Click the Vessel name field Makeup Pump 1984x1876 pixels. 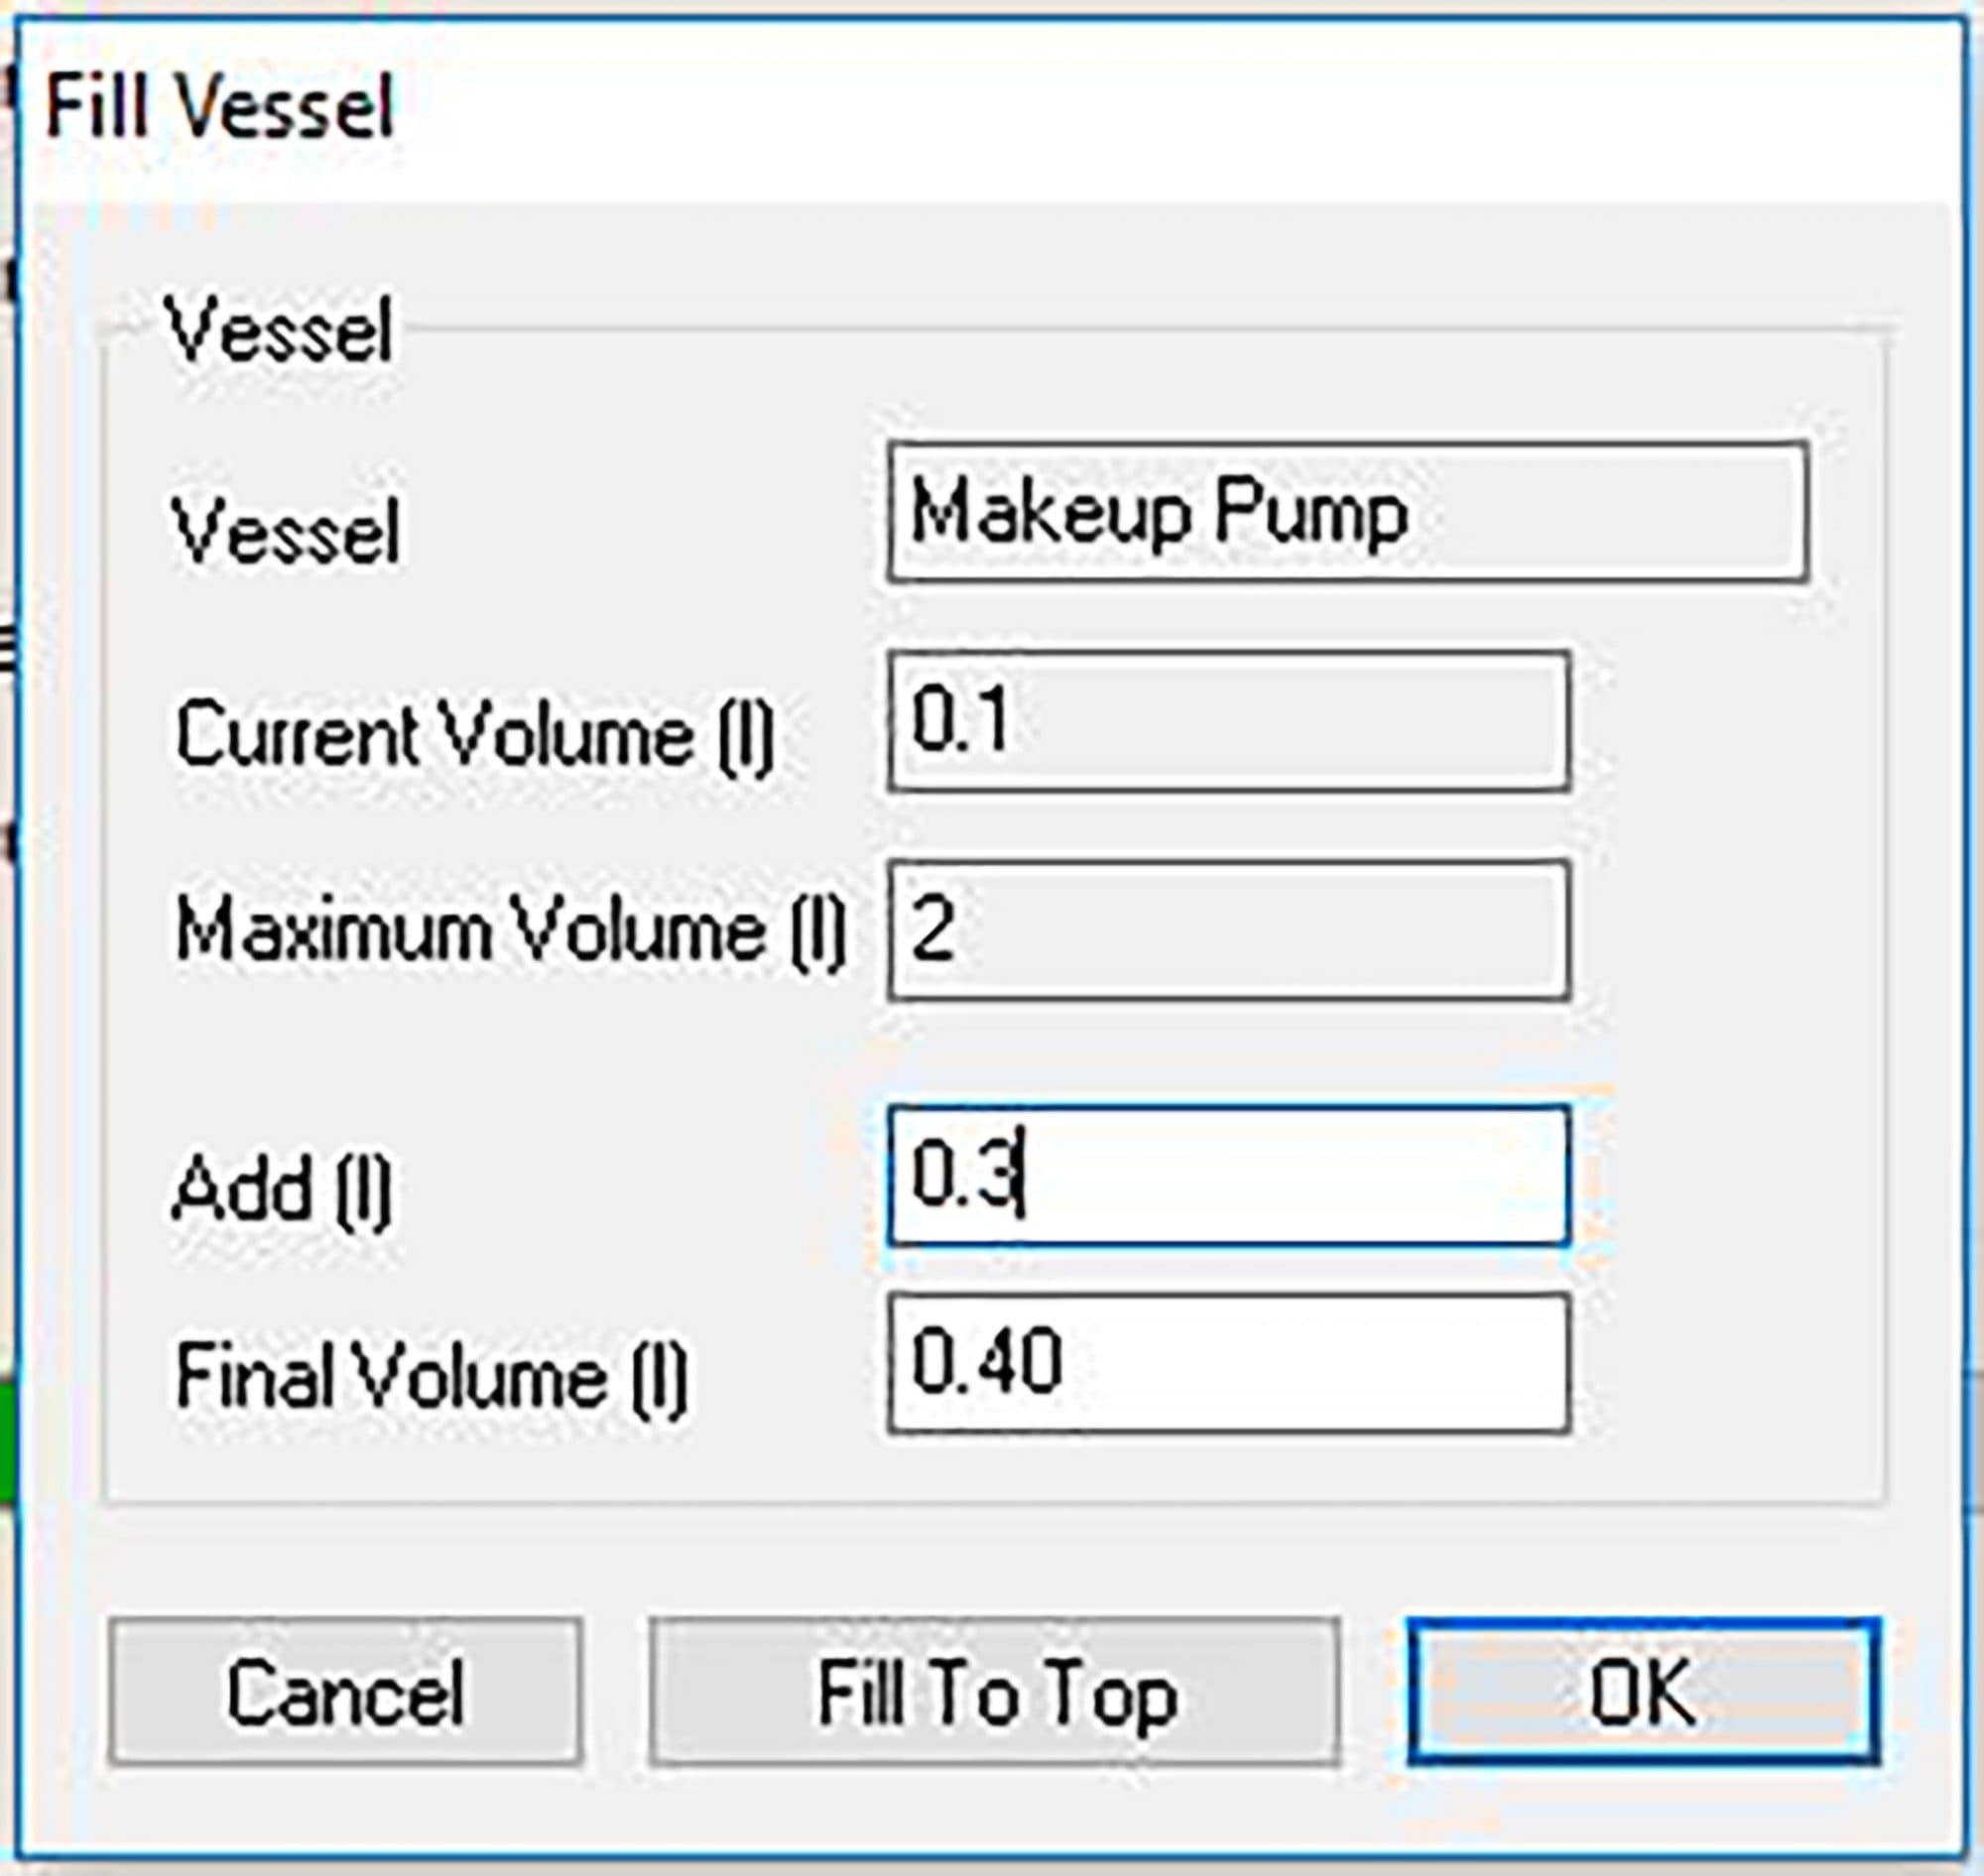click(1346, 512)
